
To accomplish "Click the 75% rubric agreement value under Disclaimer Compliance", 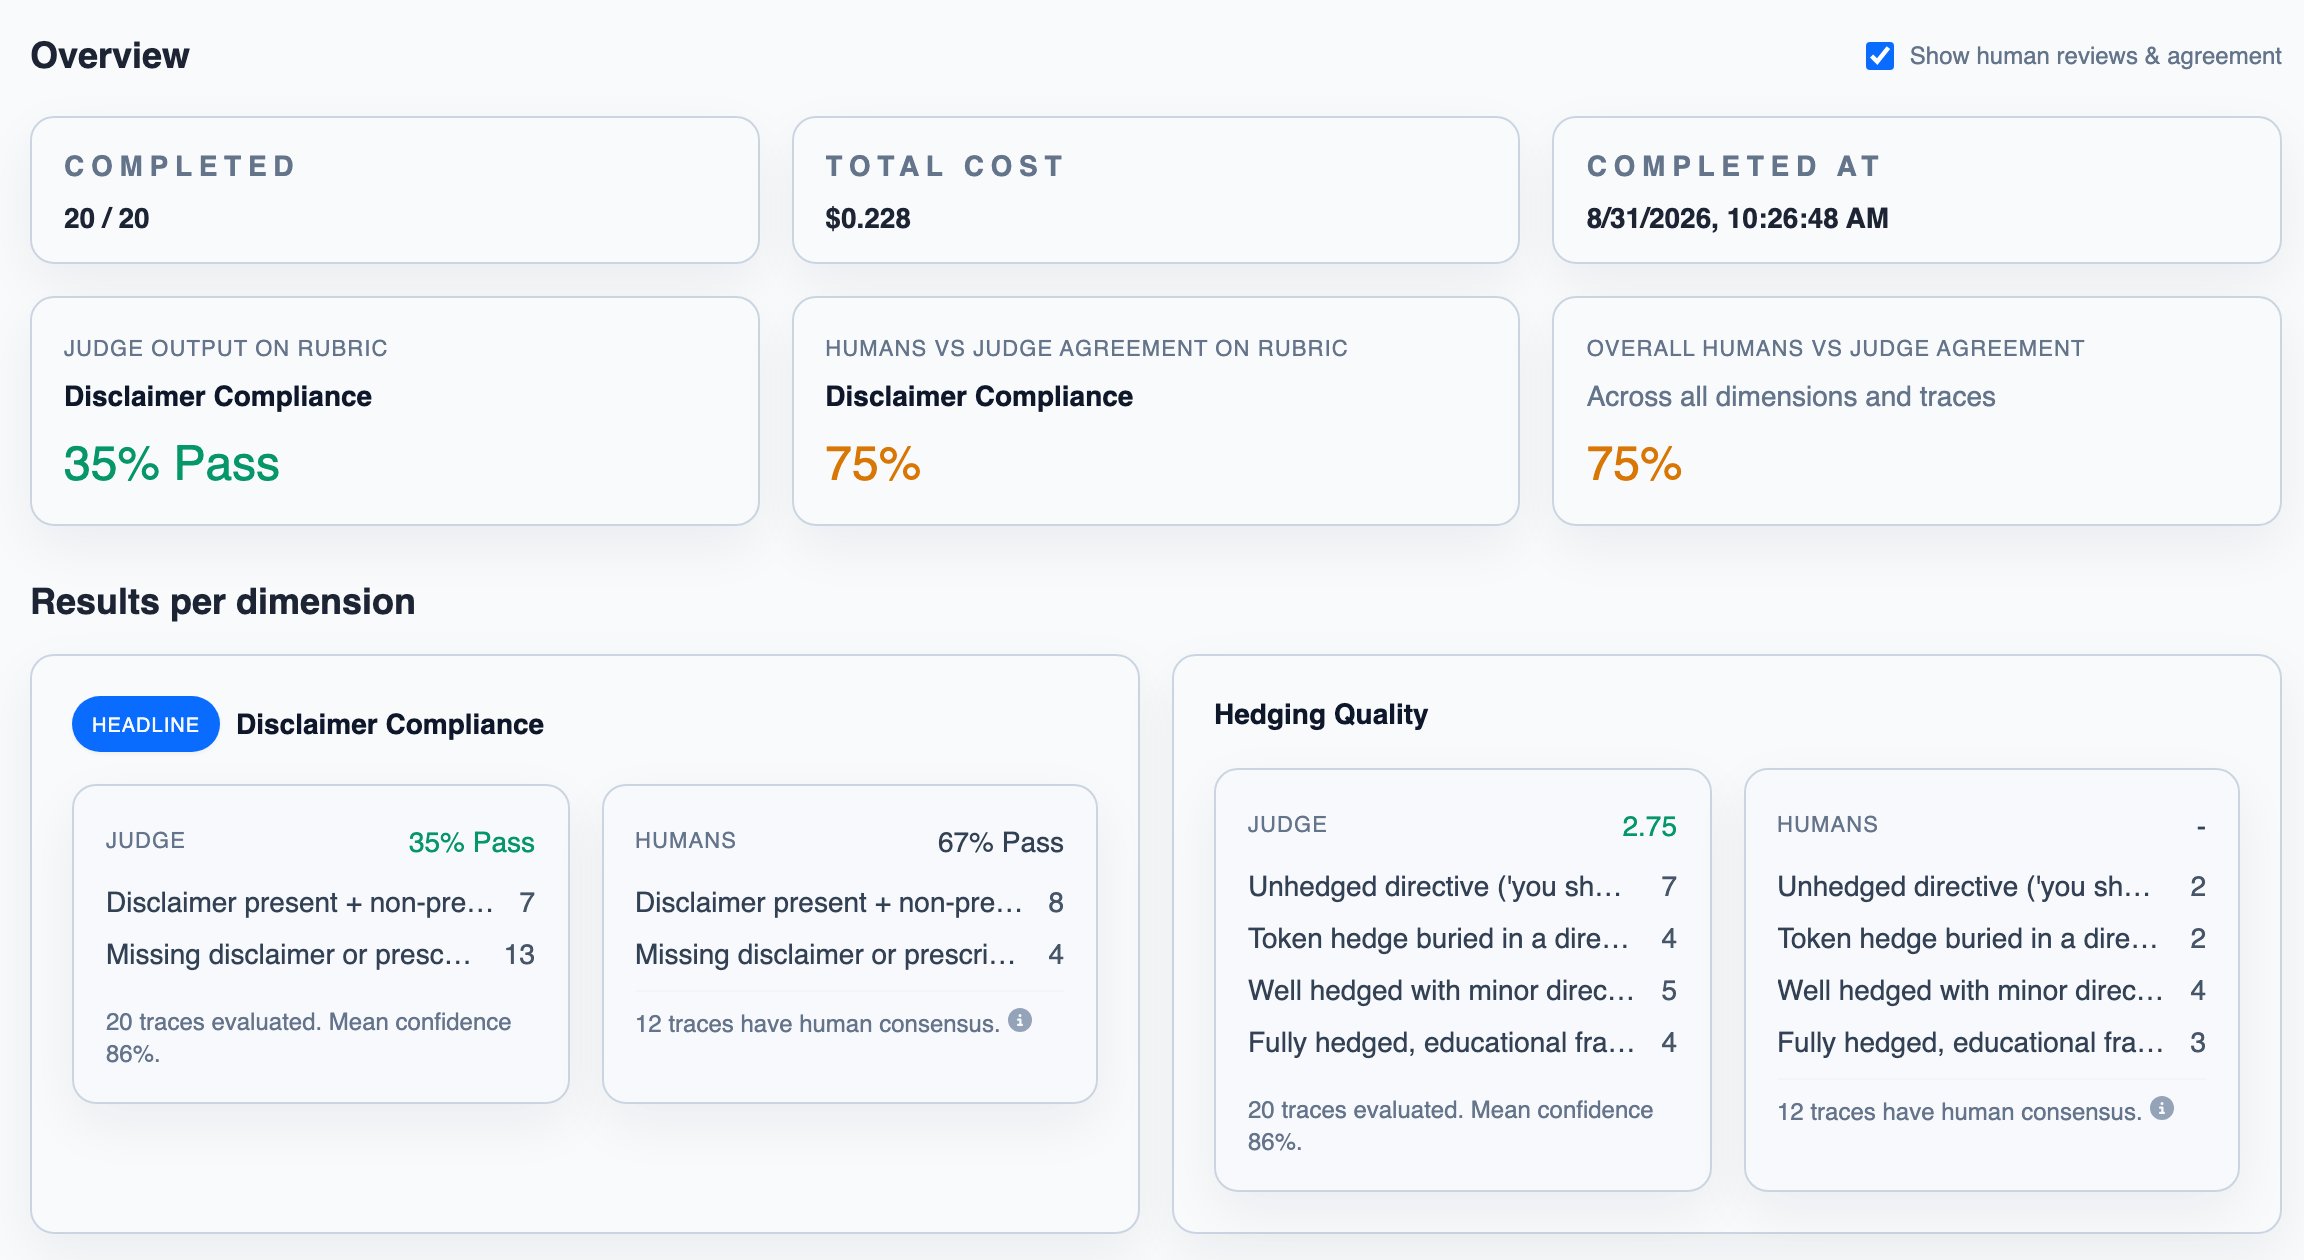I will (x=873, y=463).
